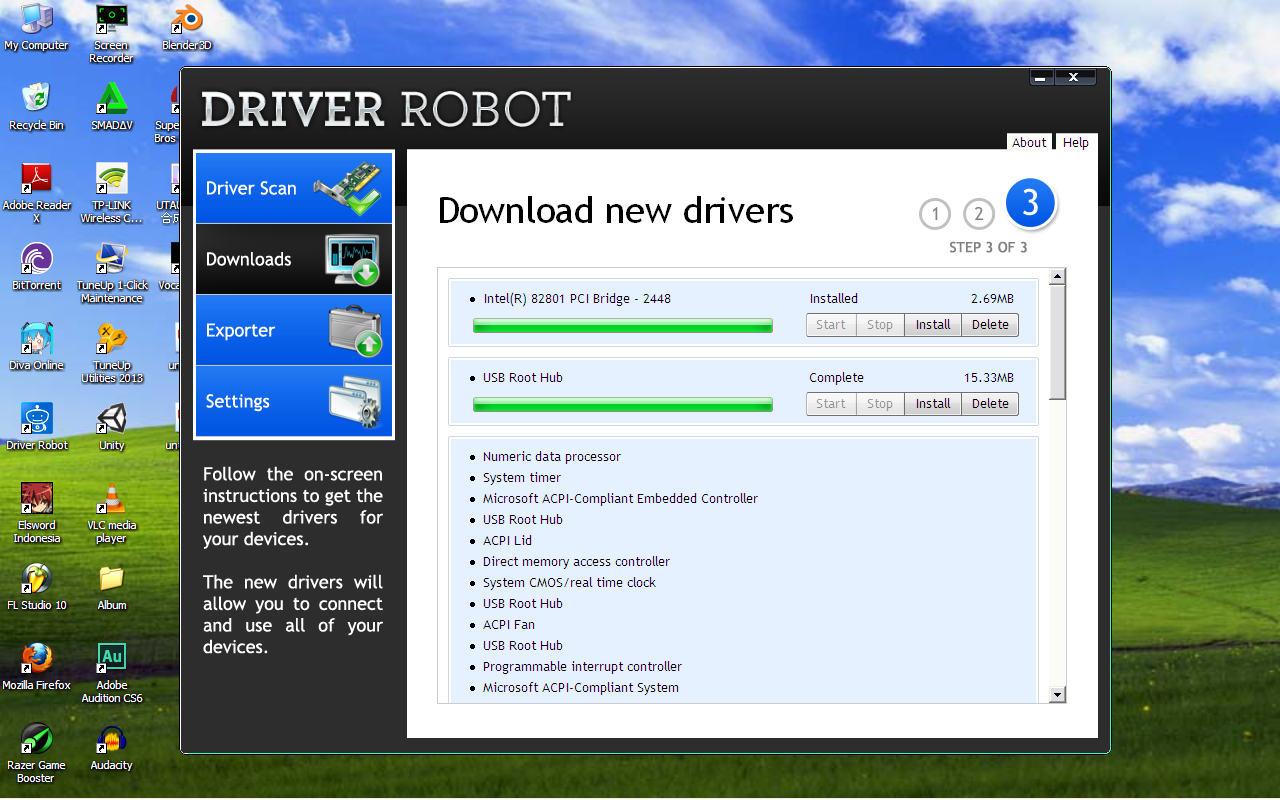Click the About tab
Screen dimensions: 1280x800
coord(1029,142)
